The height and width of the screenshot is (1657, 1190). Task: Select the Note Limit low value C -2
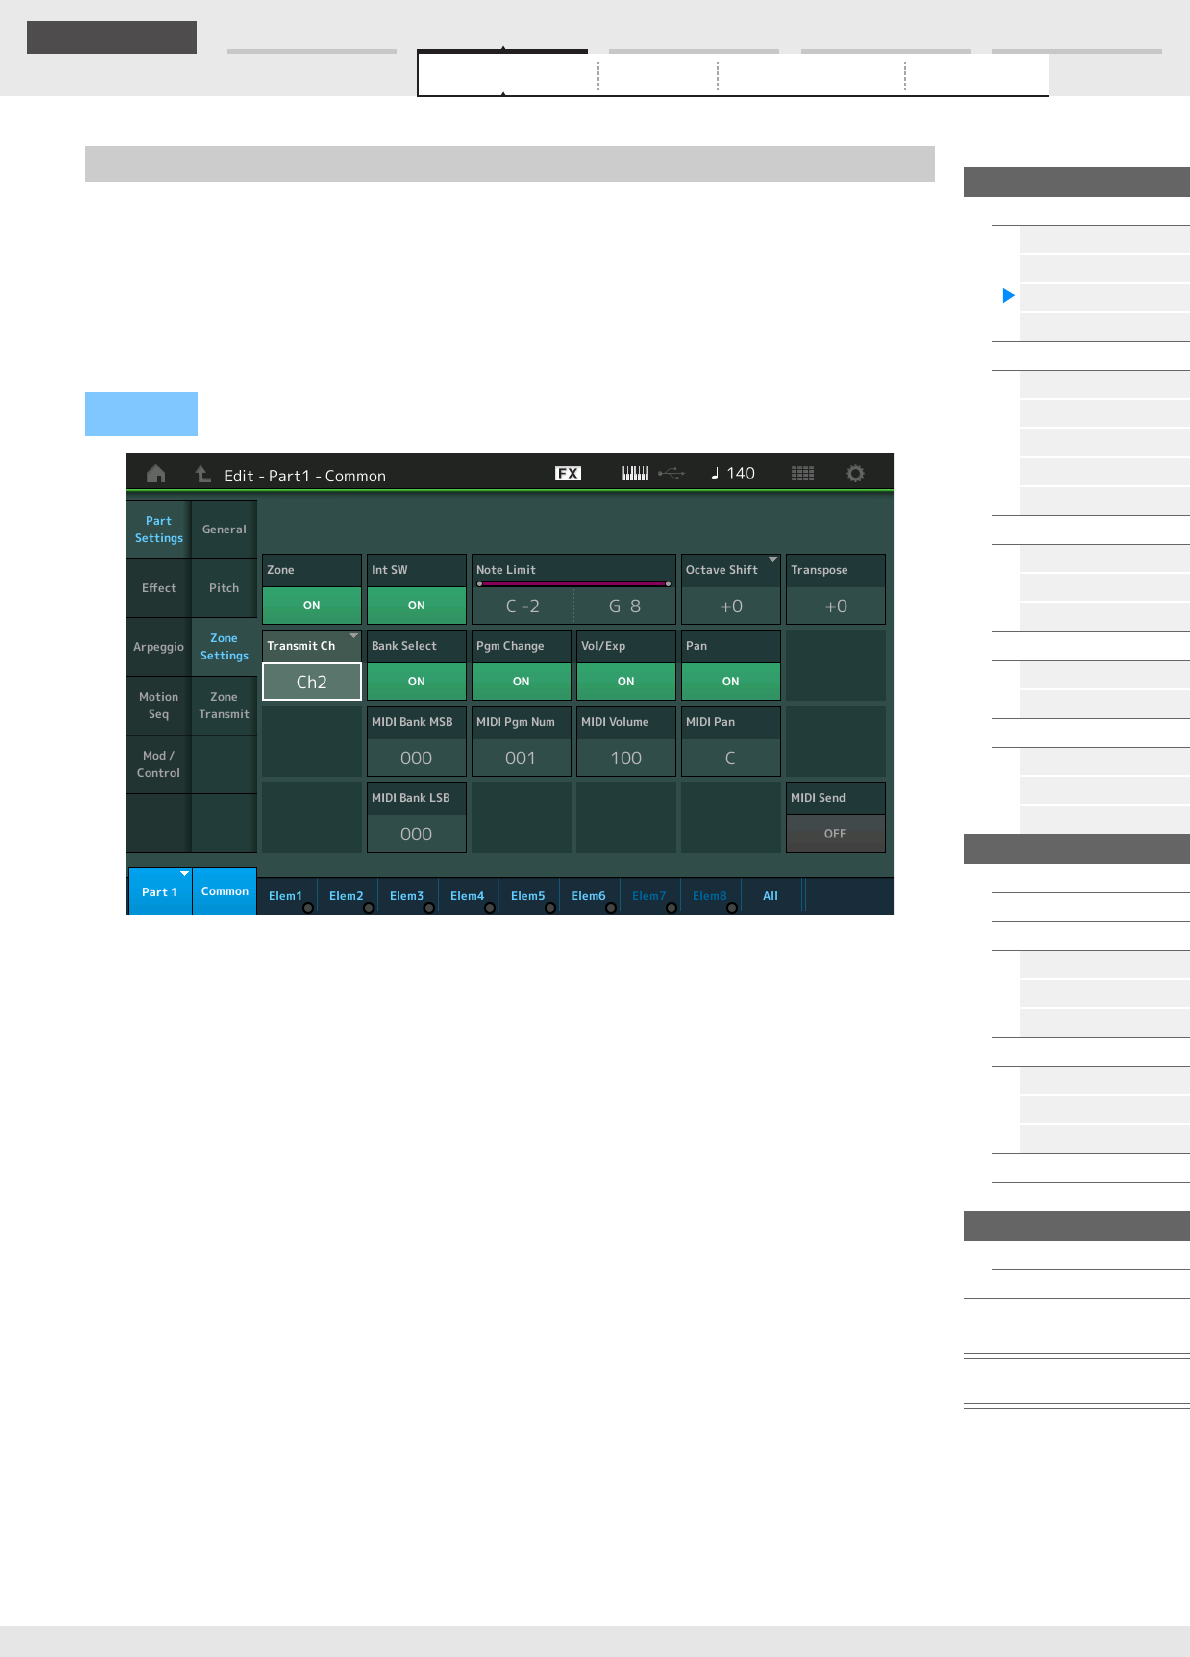point(523,606)
